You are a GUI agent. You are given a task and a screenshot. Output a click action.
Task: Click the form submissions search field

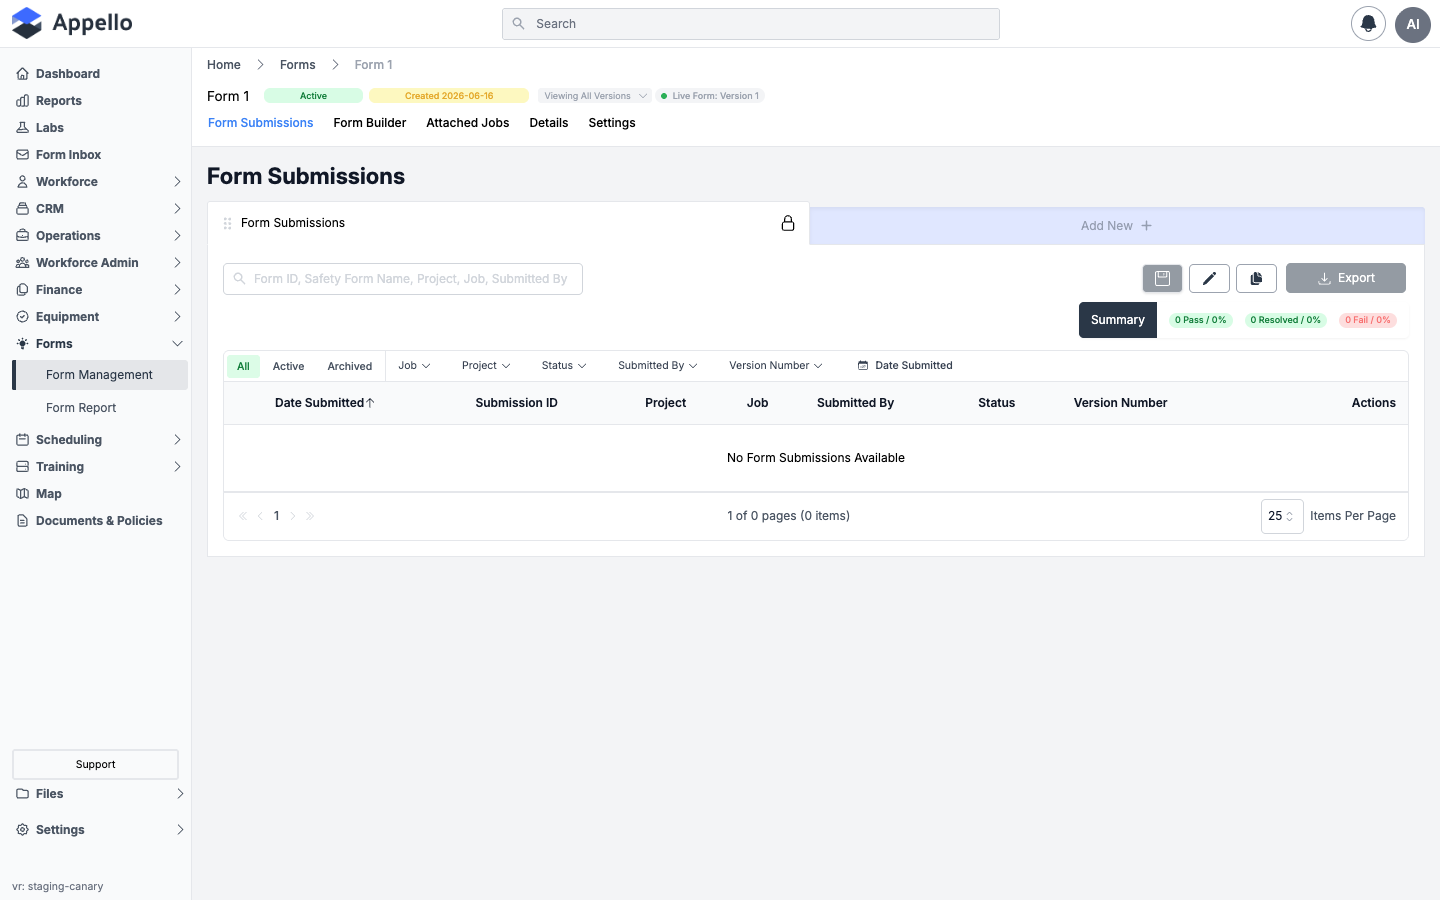(403, 279)
